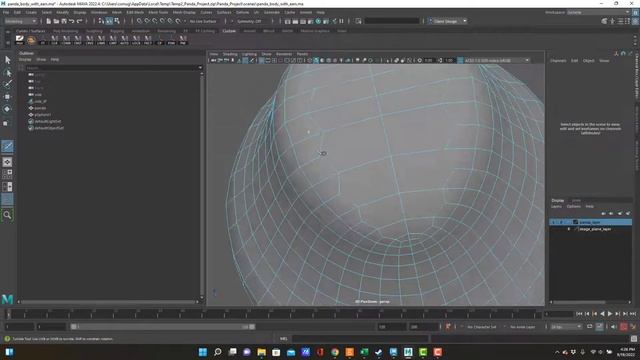Toggle viewport grid display icon
This screenshot has height=360, width=640.
[262, 60]
